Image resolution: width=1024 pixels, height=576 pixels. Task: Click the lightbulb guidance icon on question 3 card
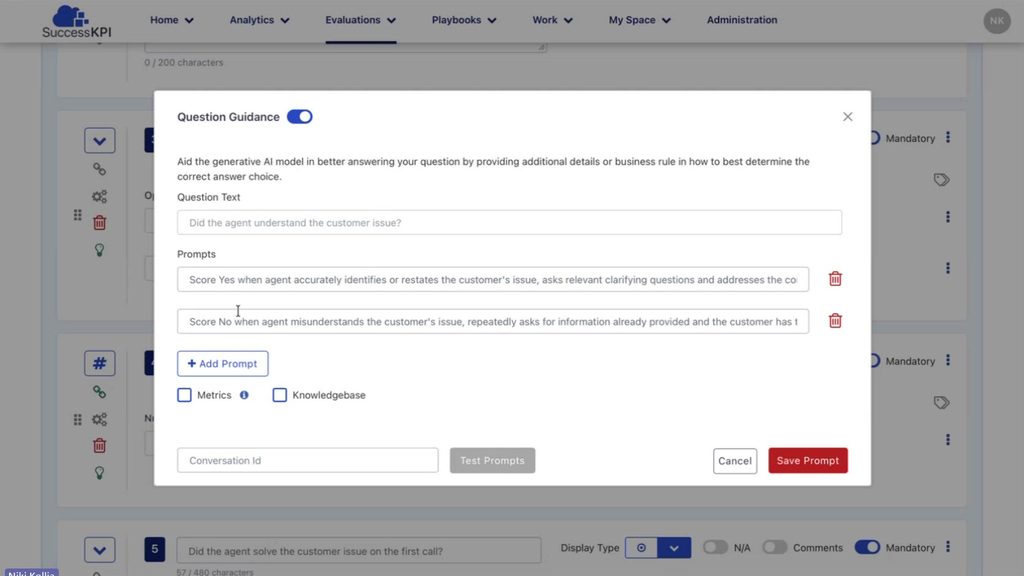(99, 249)
